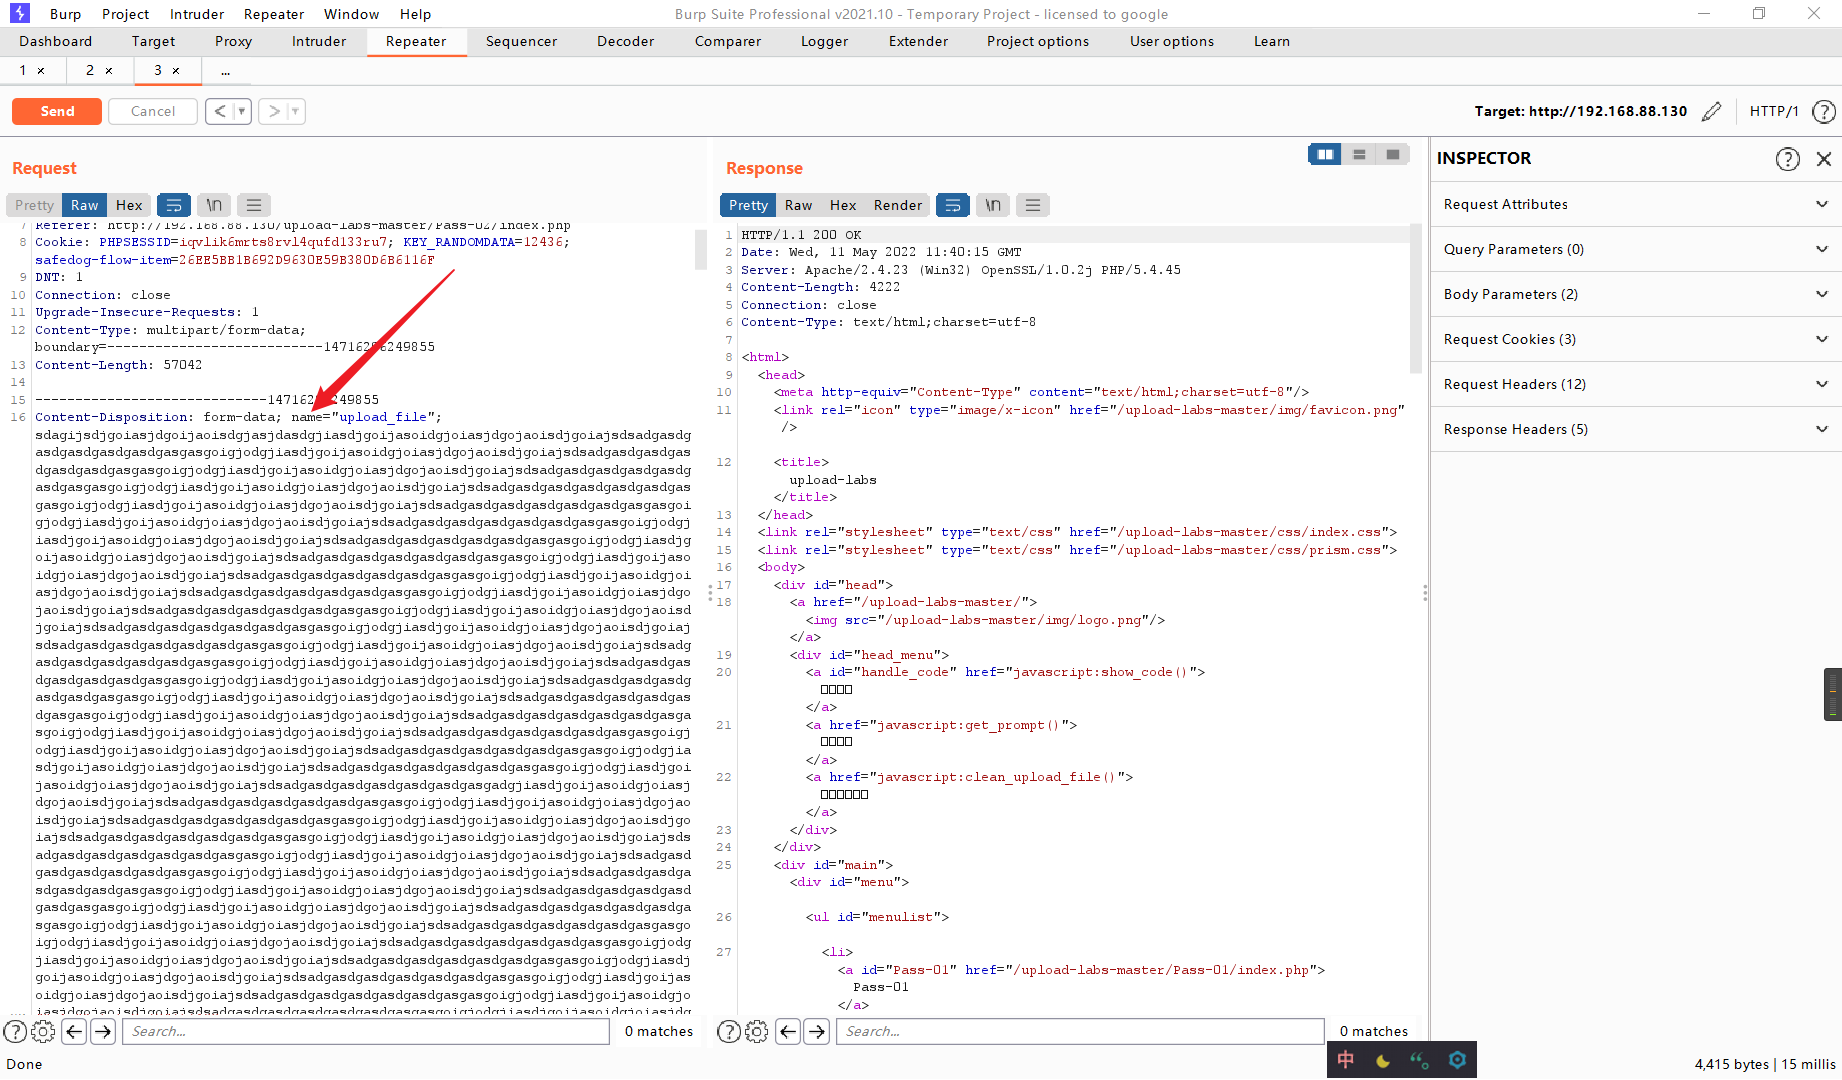Screen dimensions: 1842x1080
Task: Select Repeater tab 2
Action: pos(90,70)
